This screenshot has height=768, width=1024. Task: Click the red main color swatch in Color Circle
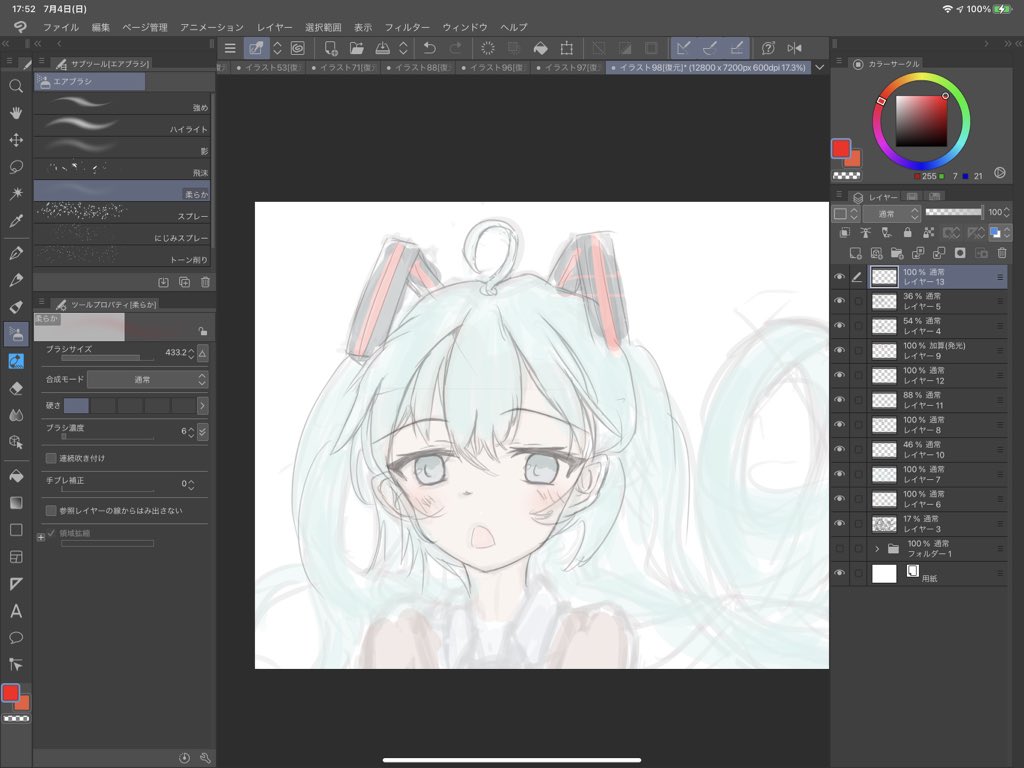[x=840, y=148]
